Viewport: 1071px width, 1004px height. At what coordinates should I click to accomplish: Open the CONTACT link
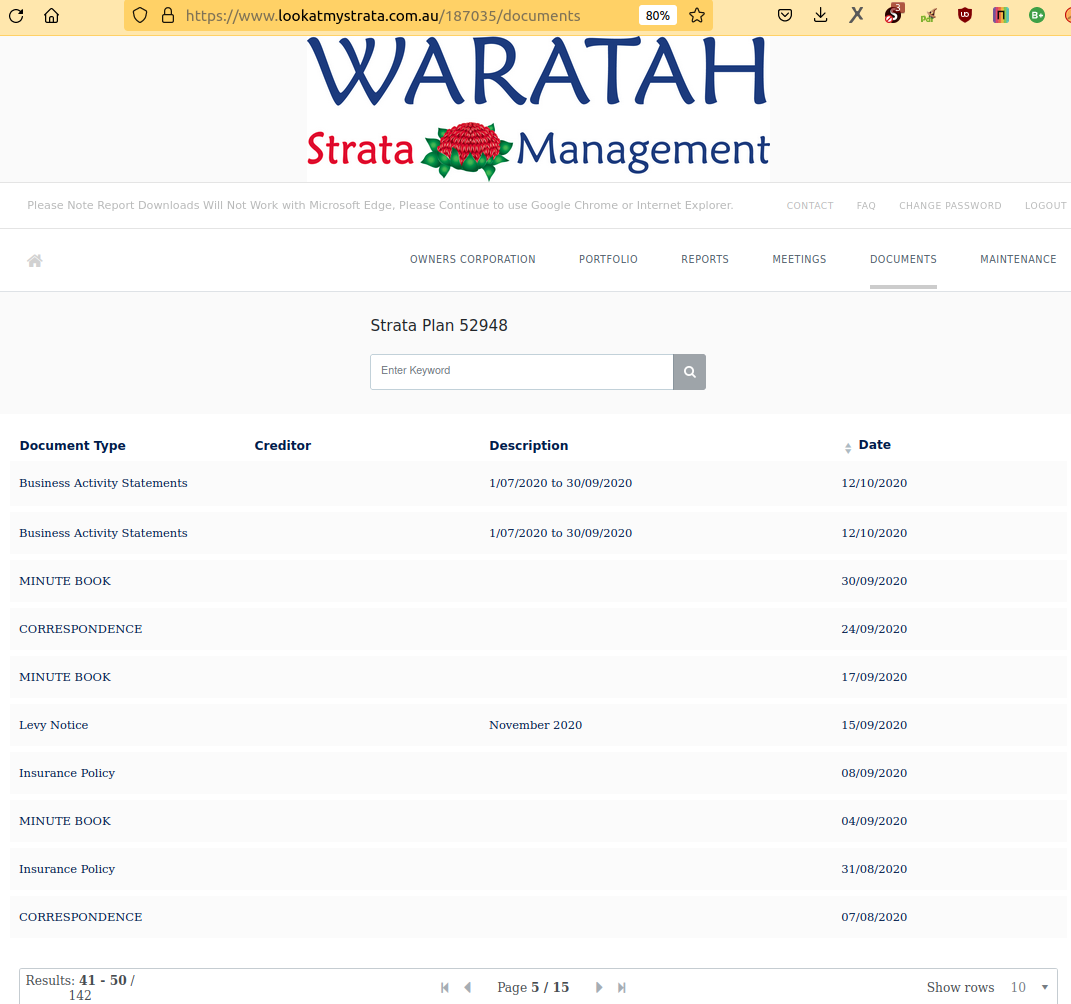[x=809, y=206]
